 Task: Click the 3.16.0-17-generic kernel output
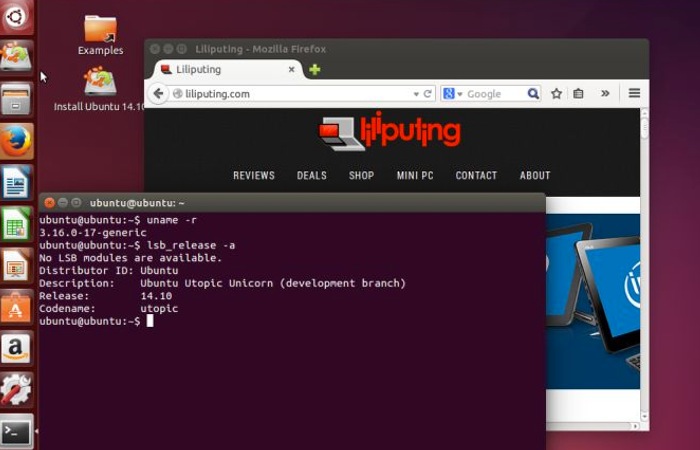pos(93,233)
